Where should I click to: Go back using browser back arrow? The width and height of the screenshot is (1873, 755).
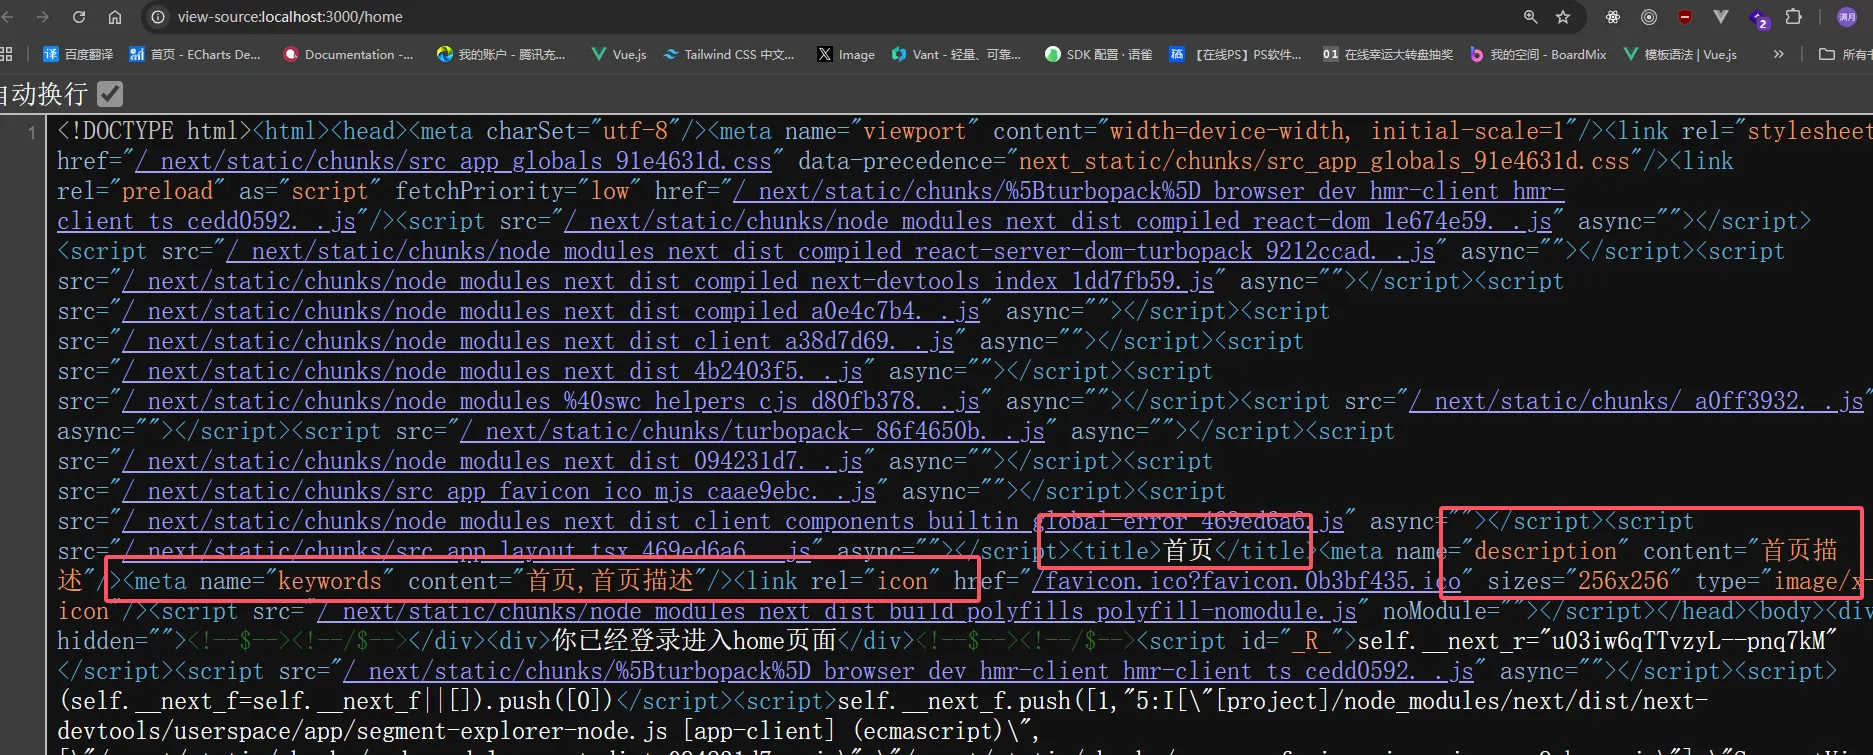(8, 17)
